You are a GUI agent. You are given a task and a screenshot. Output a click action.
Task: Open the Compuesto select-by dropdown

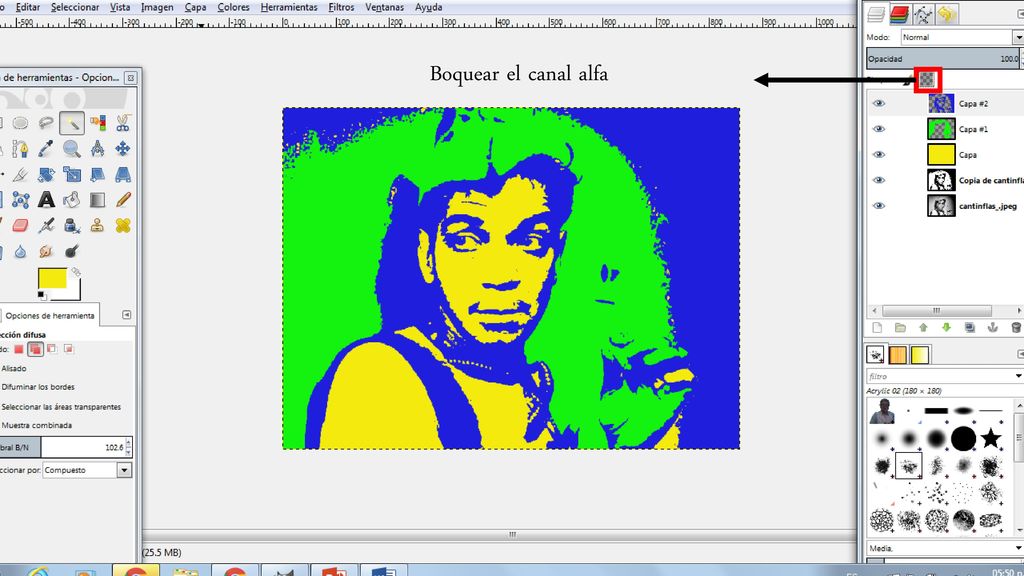pyautogui.click(x=87, y=470)
